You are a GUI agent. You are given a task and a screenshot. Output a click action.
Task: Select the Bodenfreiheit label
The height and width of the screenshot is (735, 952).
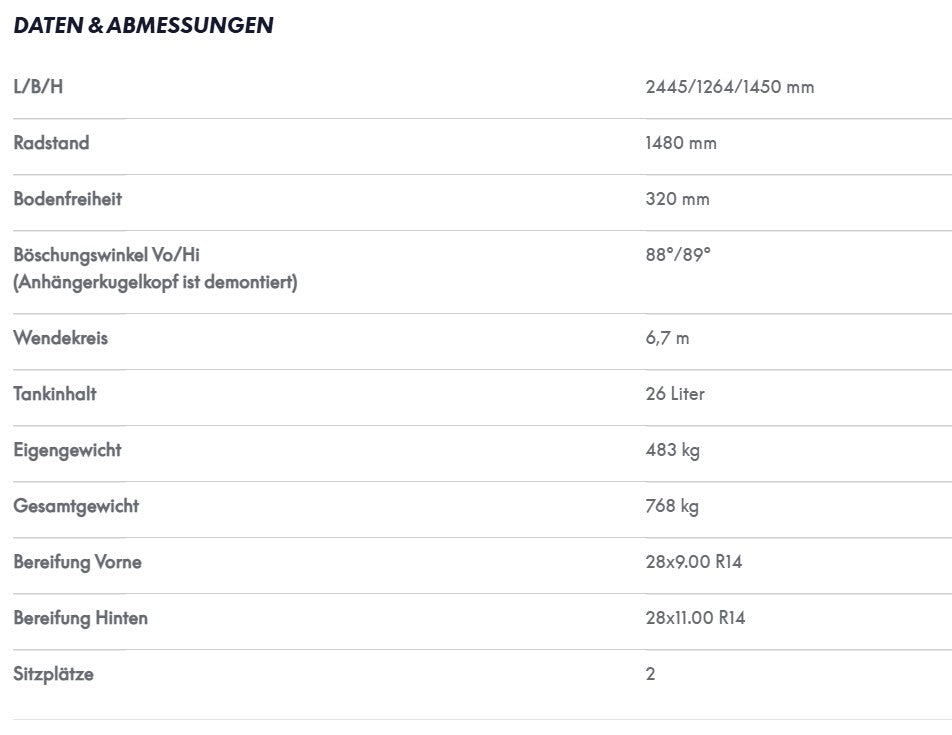click(x=67, y=198)
